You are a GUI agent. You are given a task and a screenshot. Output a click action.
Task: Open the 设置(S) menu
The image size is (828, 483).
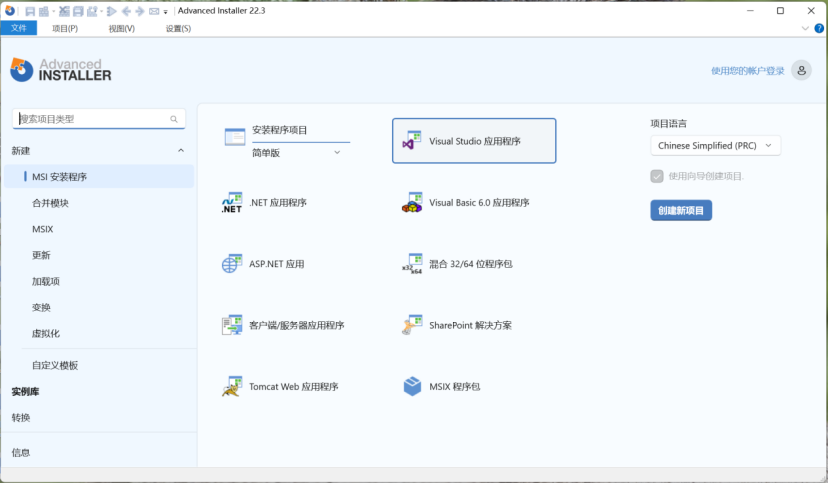click(178, 29)
